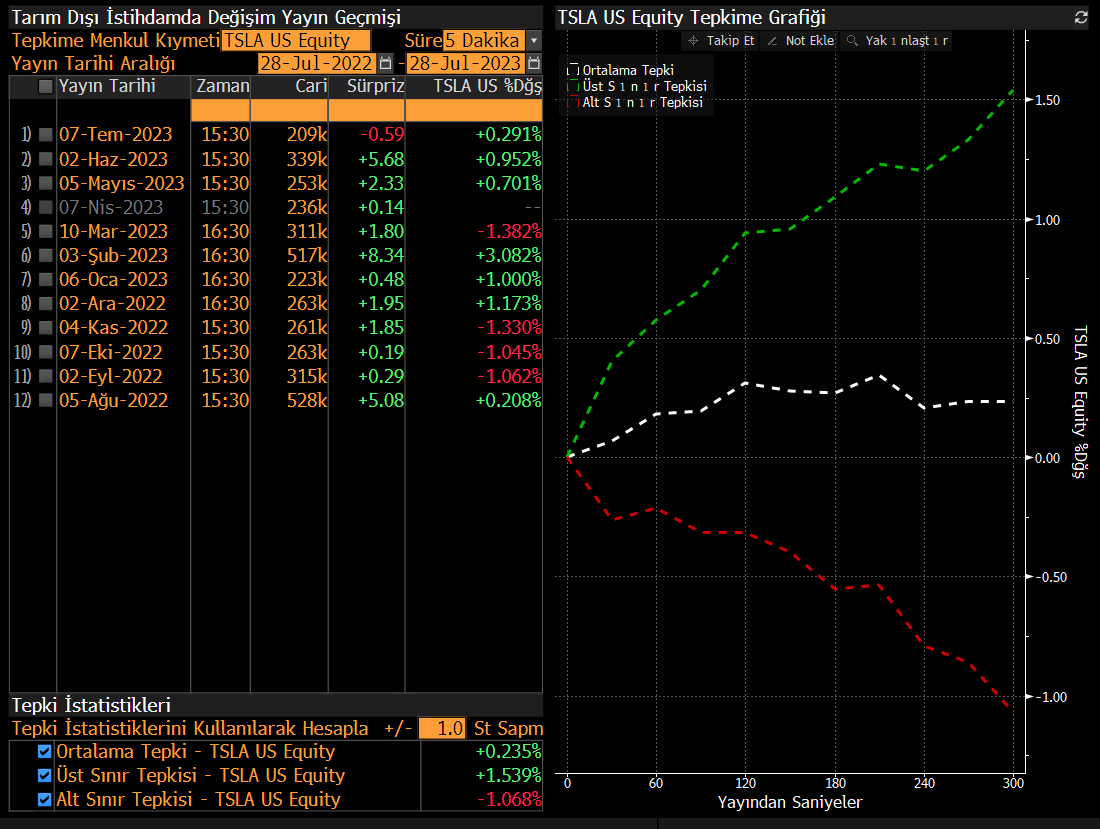Image resolution: width=1100 pixels, height=829 pixels.
Task: Select the Yakınlaştır magnifier tool
Action: tap(897, 41)
